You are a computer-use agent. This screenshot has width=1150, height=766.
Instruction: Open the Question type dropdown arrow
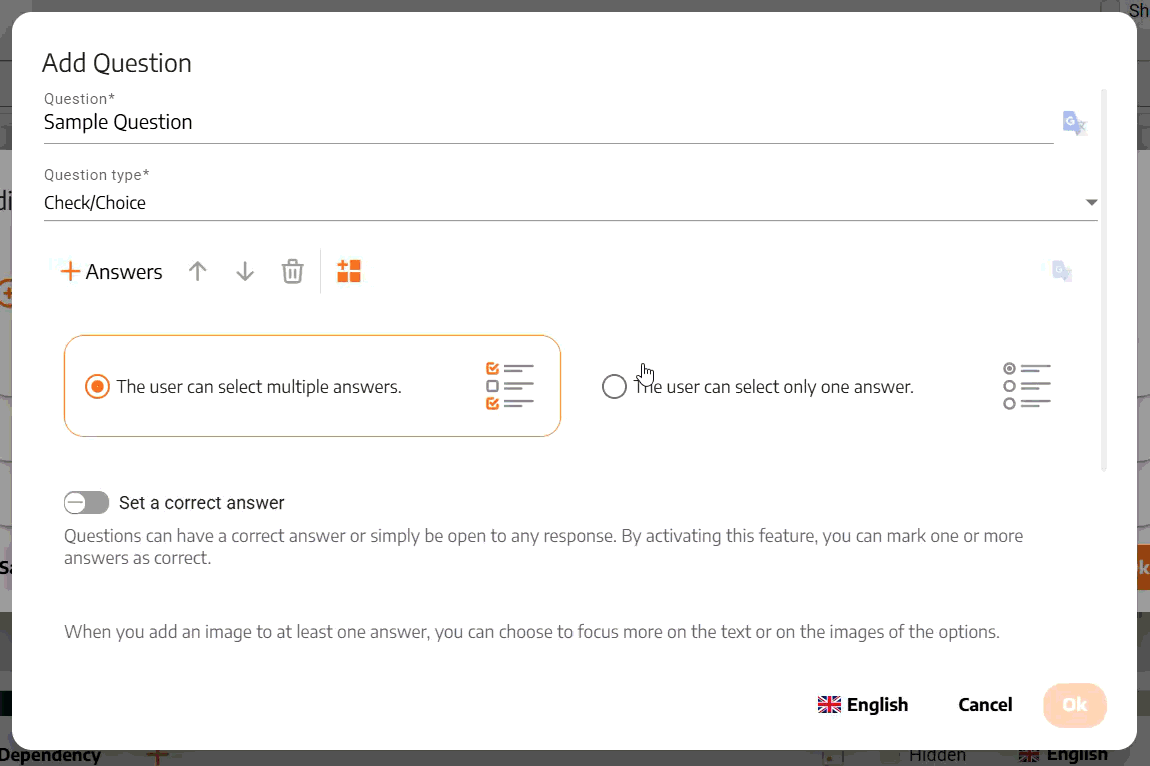point(1091,203)
